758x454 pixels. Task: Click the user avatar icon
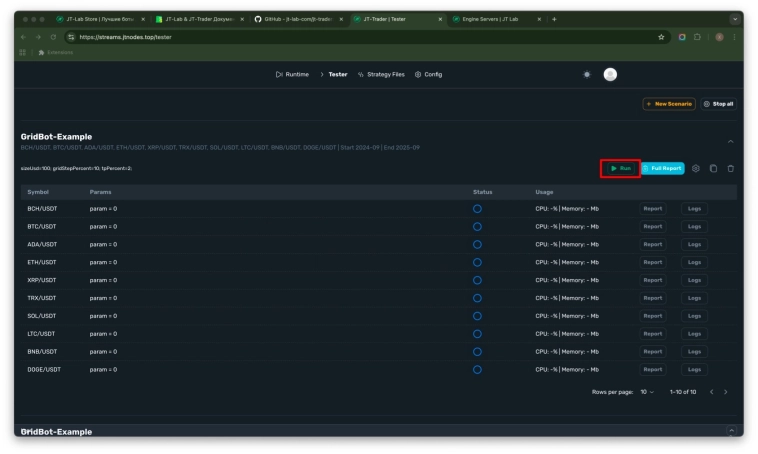click(x=610, y=74)
